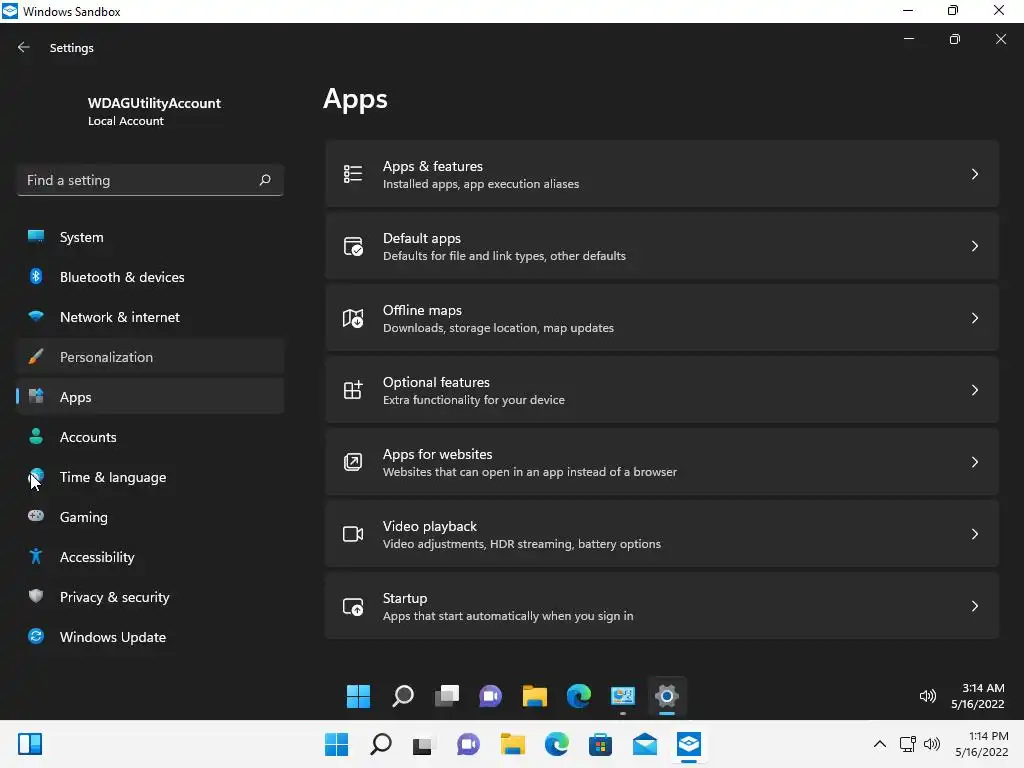Open sandbox taskbar Search icon
Screen dimensions: 1024x768
[x=403, y=696]
